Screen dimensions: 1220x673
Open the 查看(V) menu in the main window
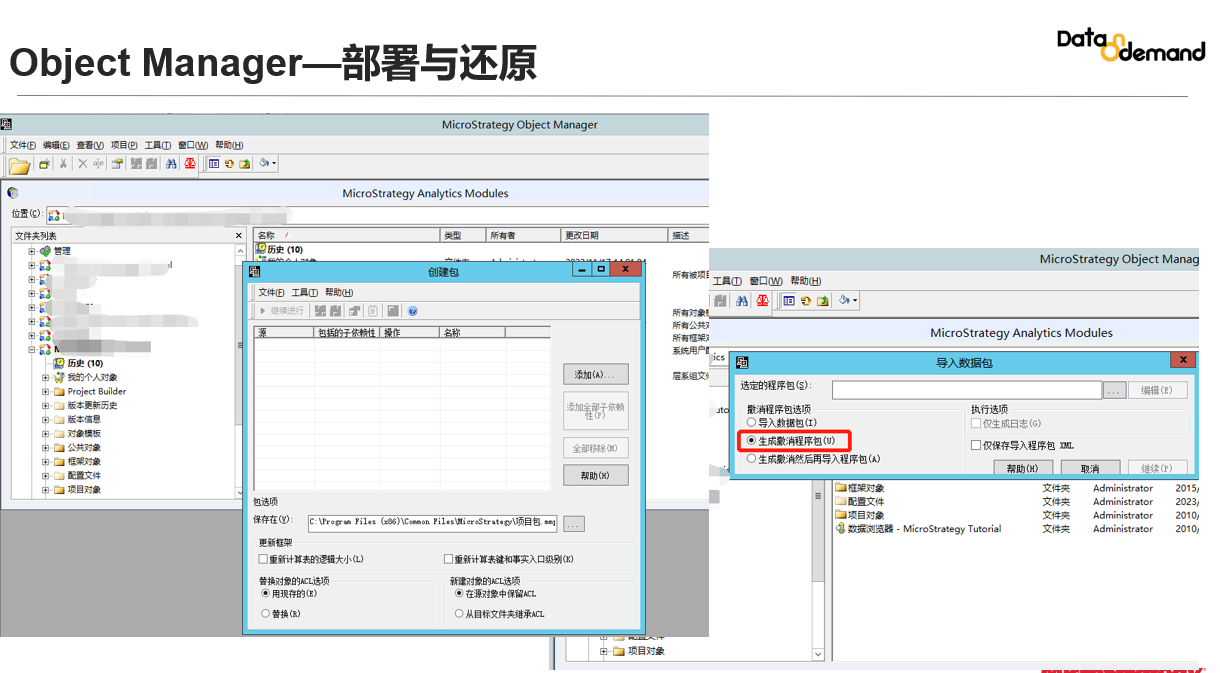(91, 145)
